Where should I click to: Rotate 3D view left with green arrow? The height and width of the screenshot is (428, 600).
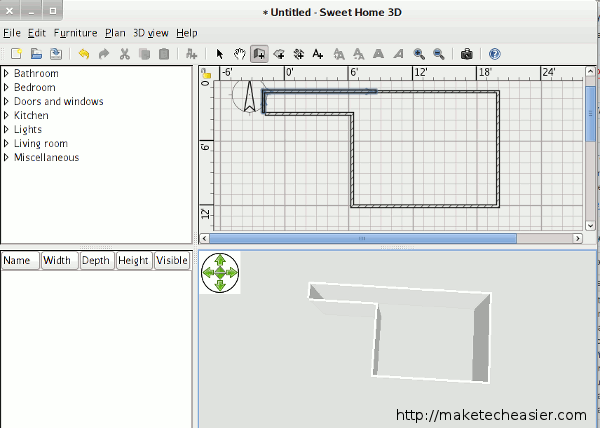(208, 273)
